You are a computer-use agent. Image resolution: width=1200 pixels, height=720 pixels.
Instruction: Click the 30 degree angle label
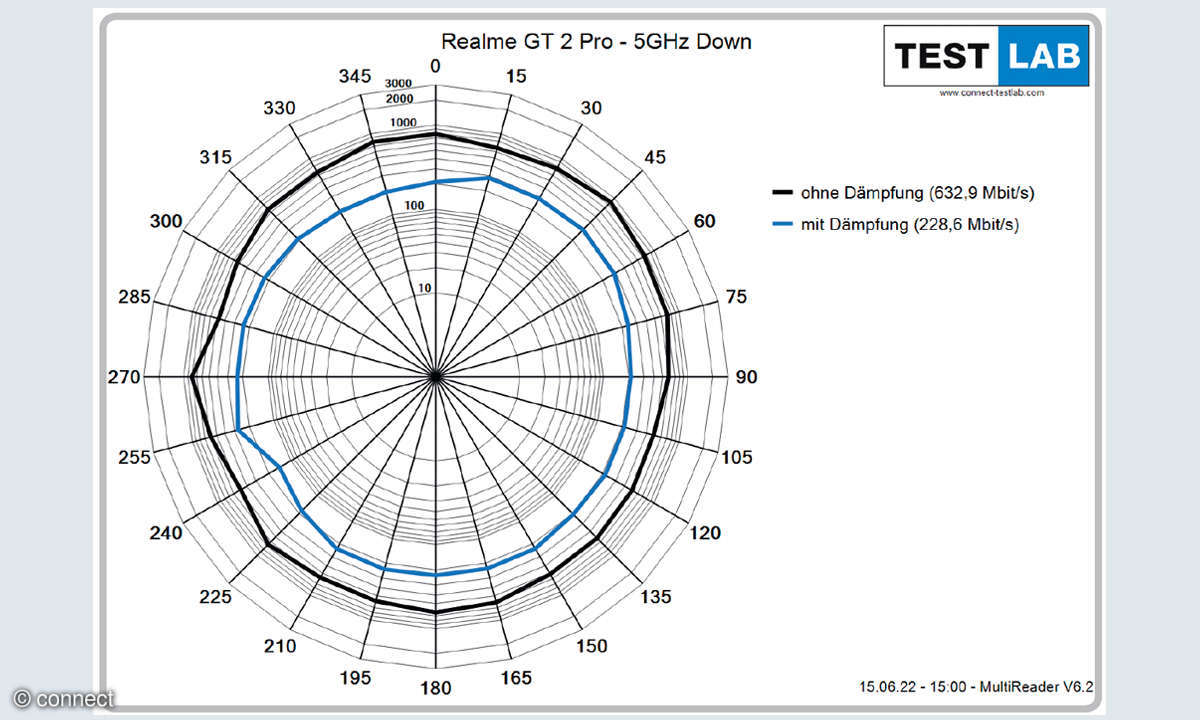pos(591,108)
